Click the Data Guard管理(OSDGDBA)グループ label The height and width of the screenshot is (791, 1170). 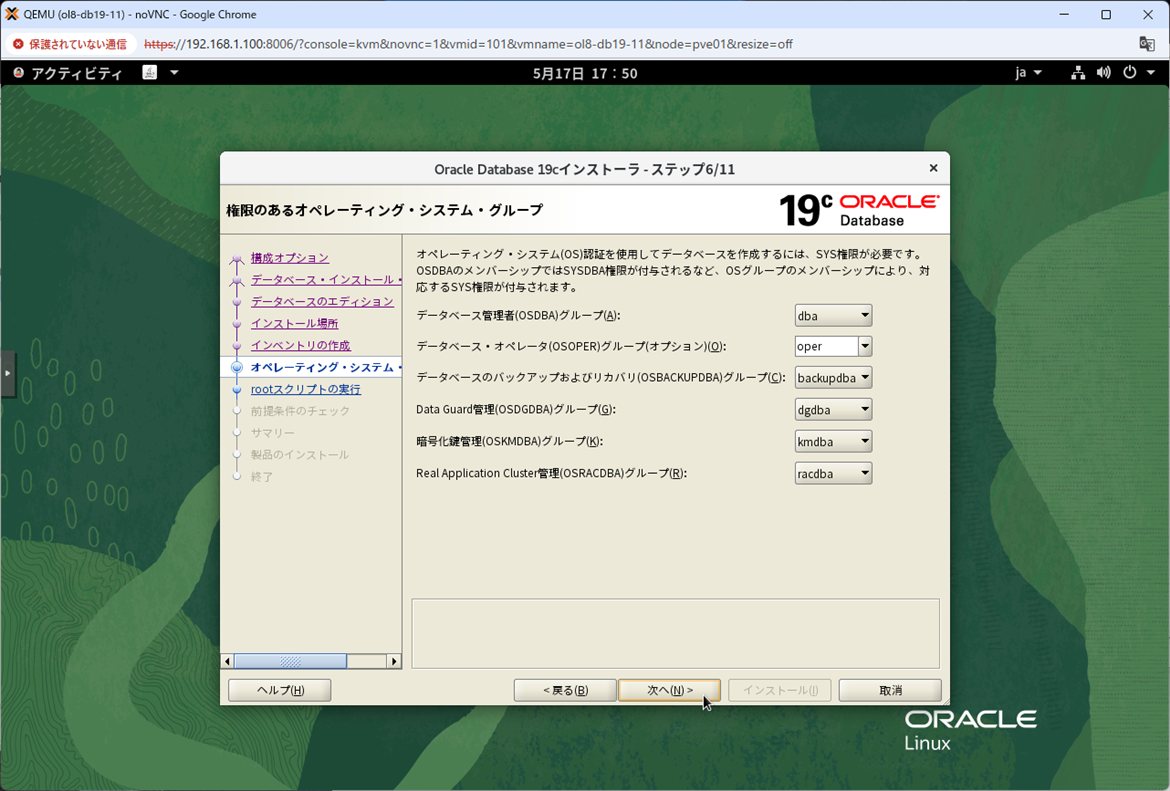click(x=516, y=409)
